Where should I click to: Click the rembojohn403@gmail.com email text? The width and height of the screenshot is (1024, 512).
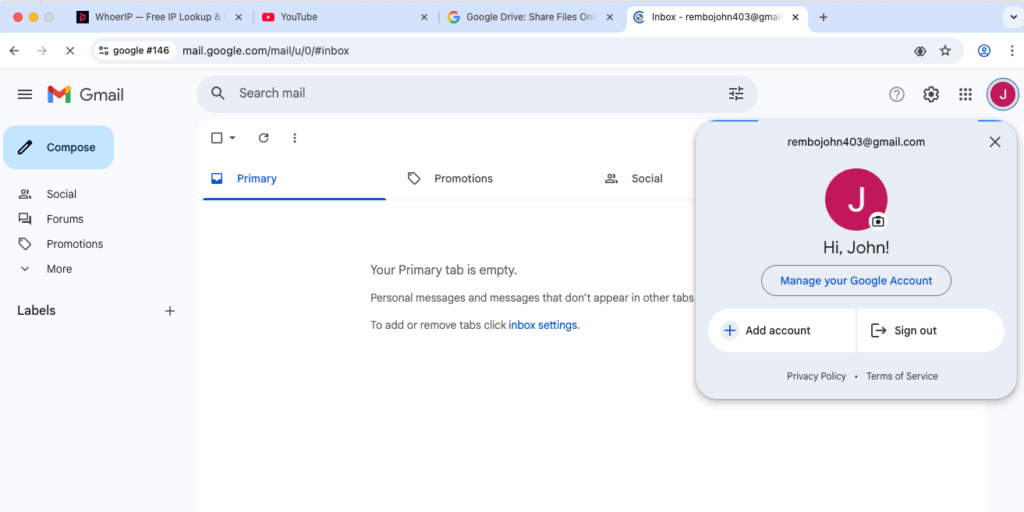click(856, 142)
